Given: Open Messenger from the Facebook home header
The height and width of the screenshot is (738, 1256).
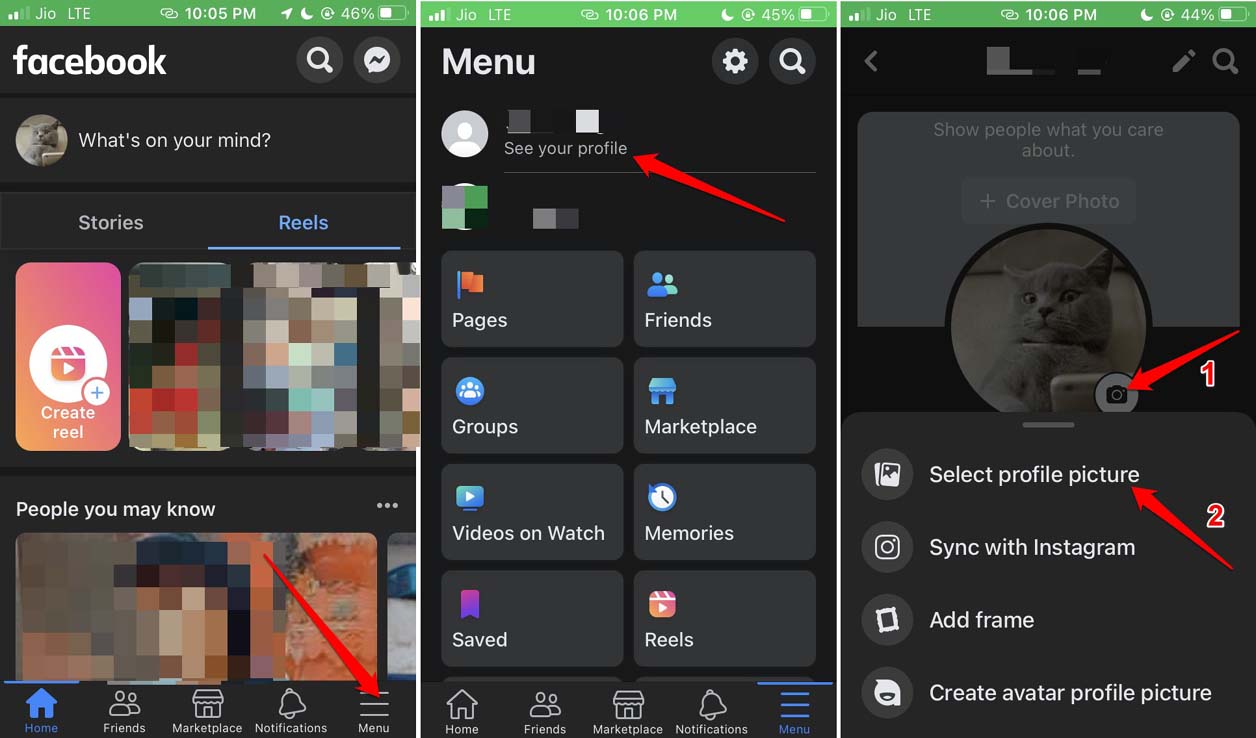Looking at the screenshot, I should pos(377,61).
